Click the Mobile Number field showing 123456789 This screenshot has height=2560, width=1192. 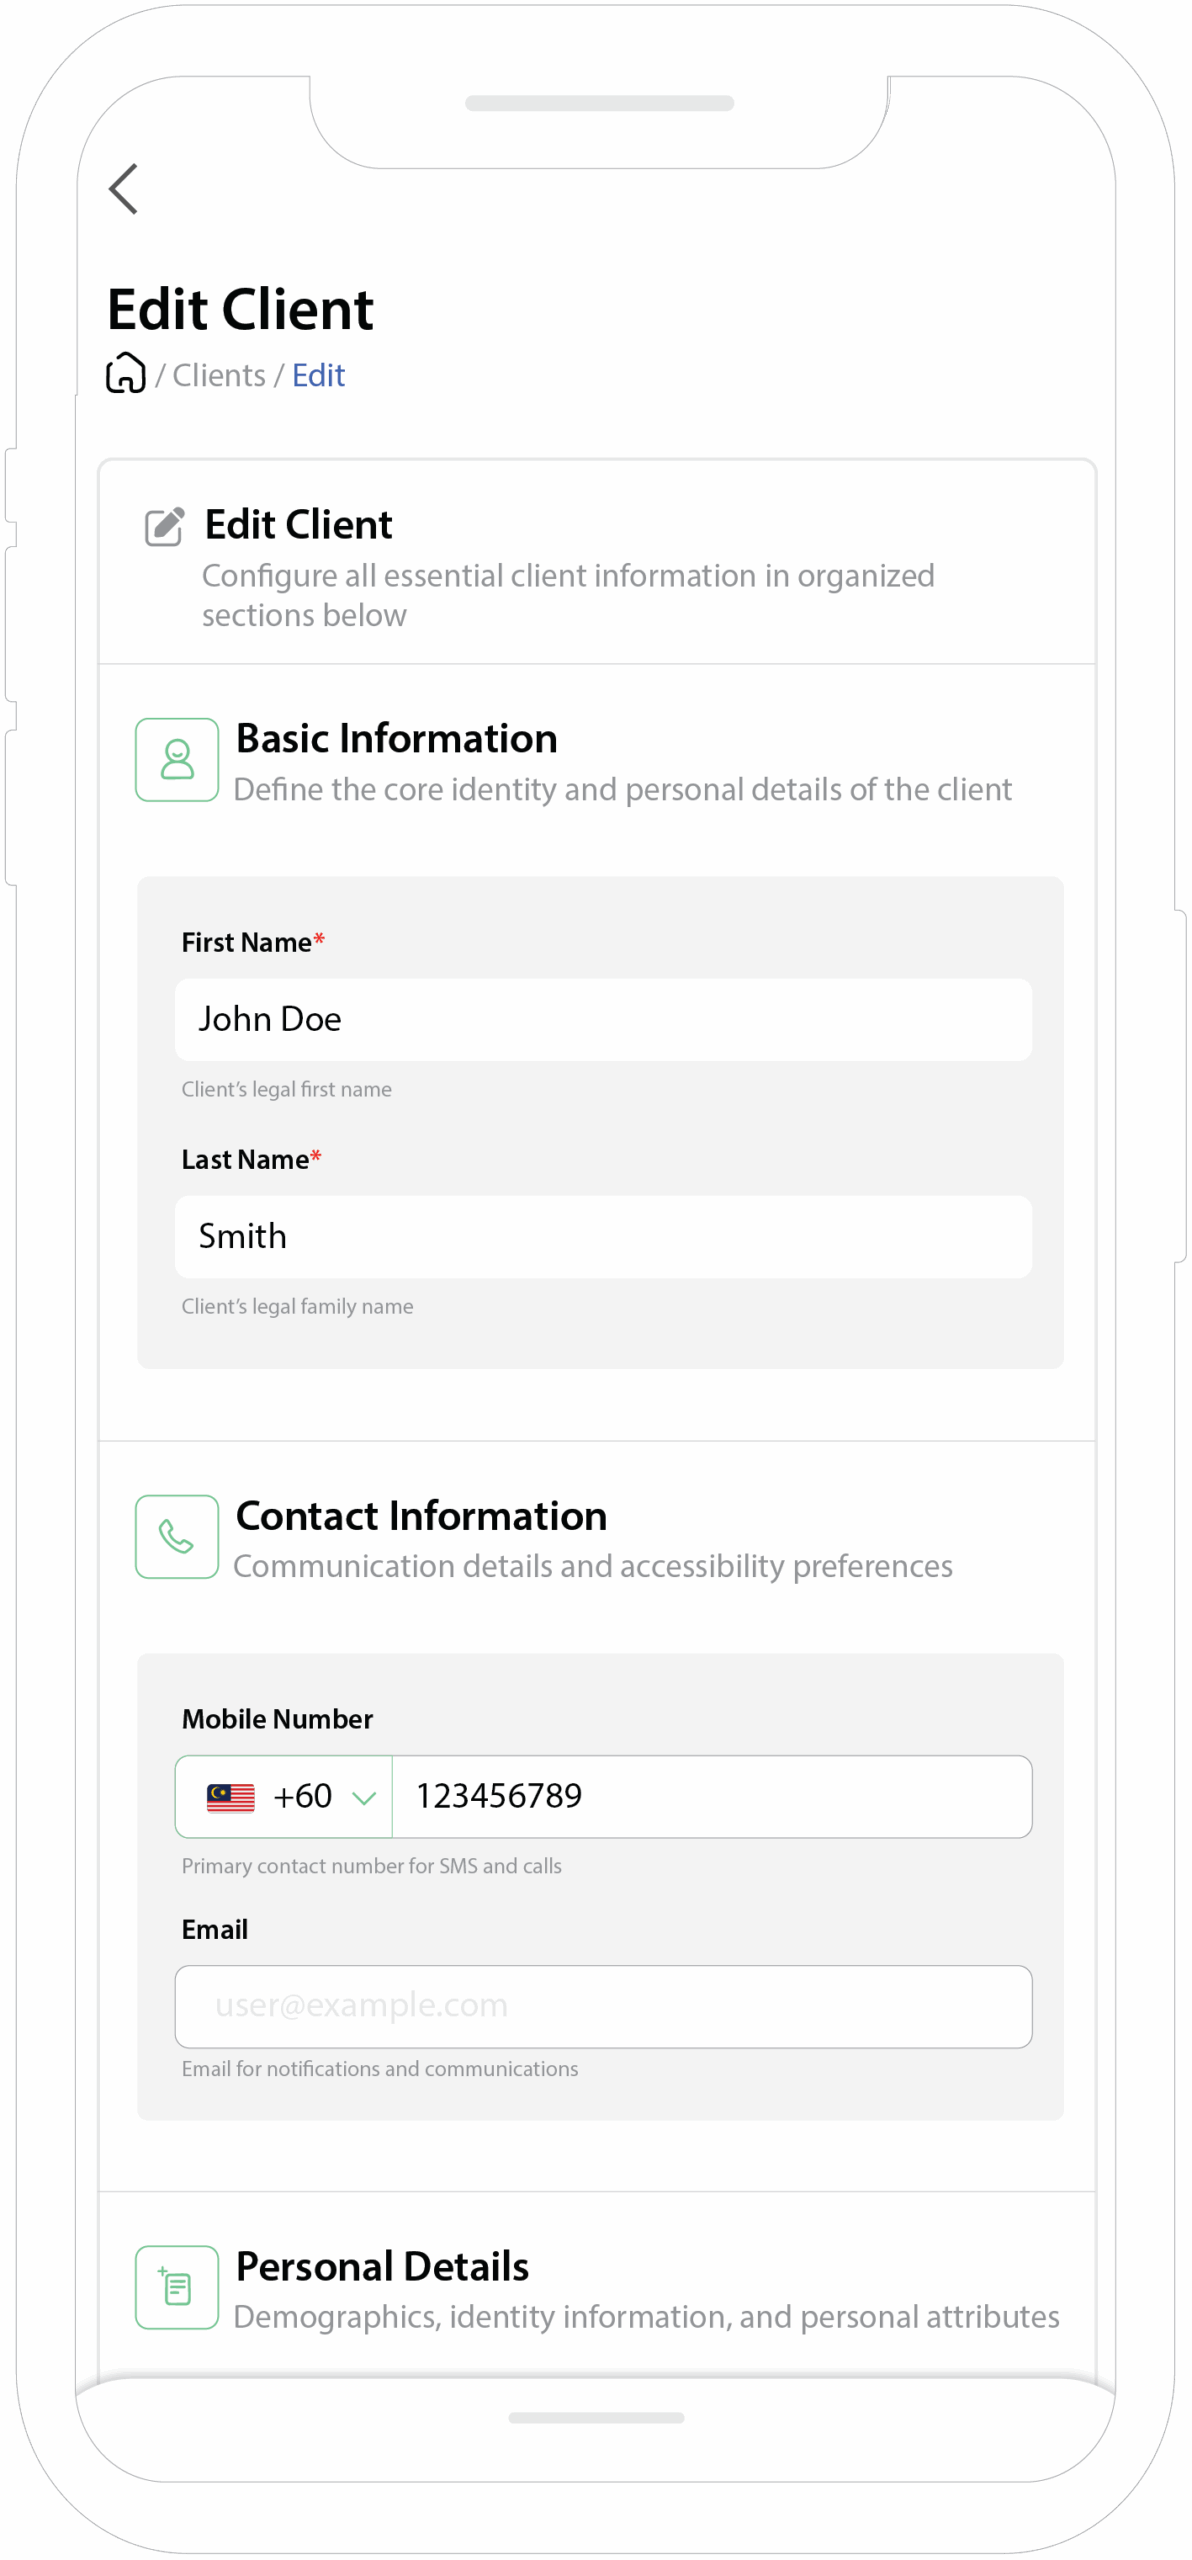(711, 1796)
